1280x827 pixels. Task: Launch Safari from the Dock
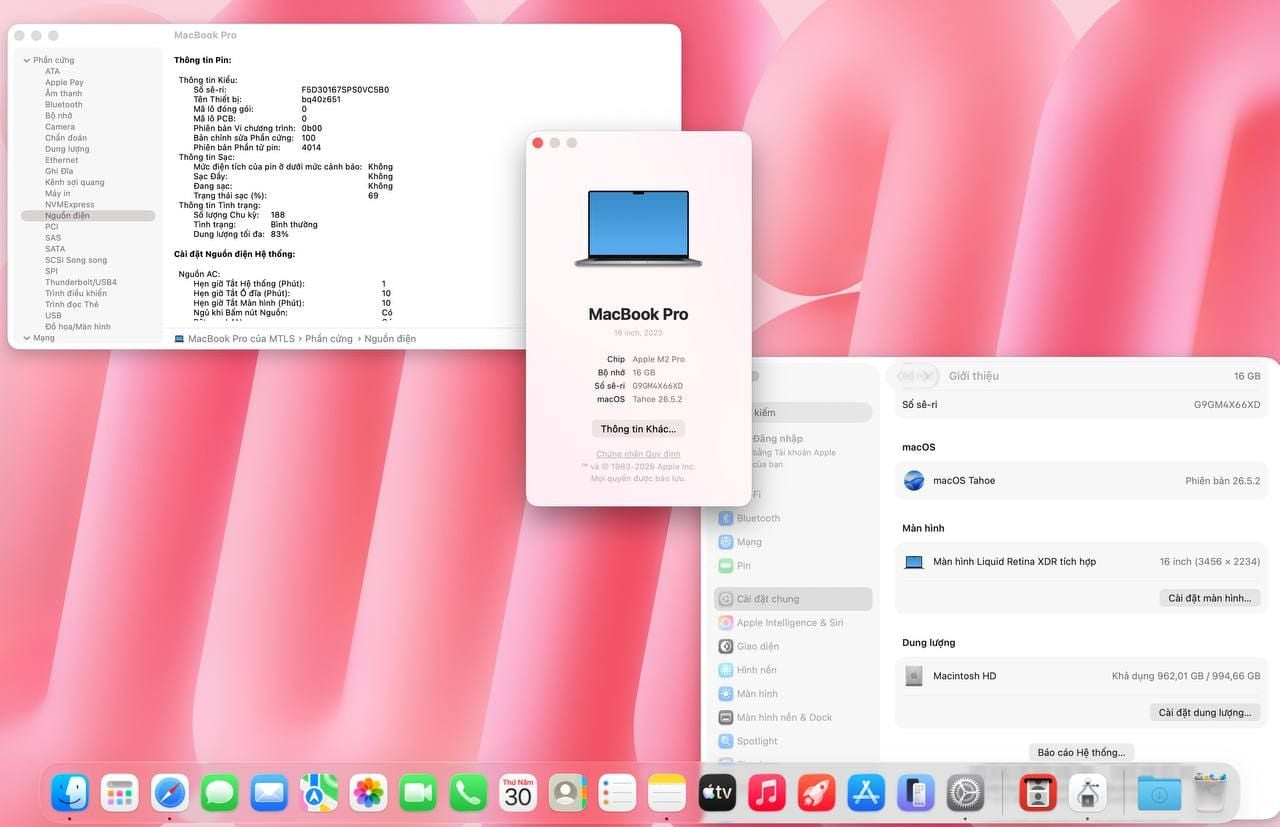click(x=170, y=793)
